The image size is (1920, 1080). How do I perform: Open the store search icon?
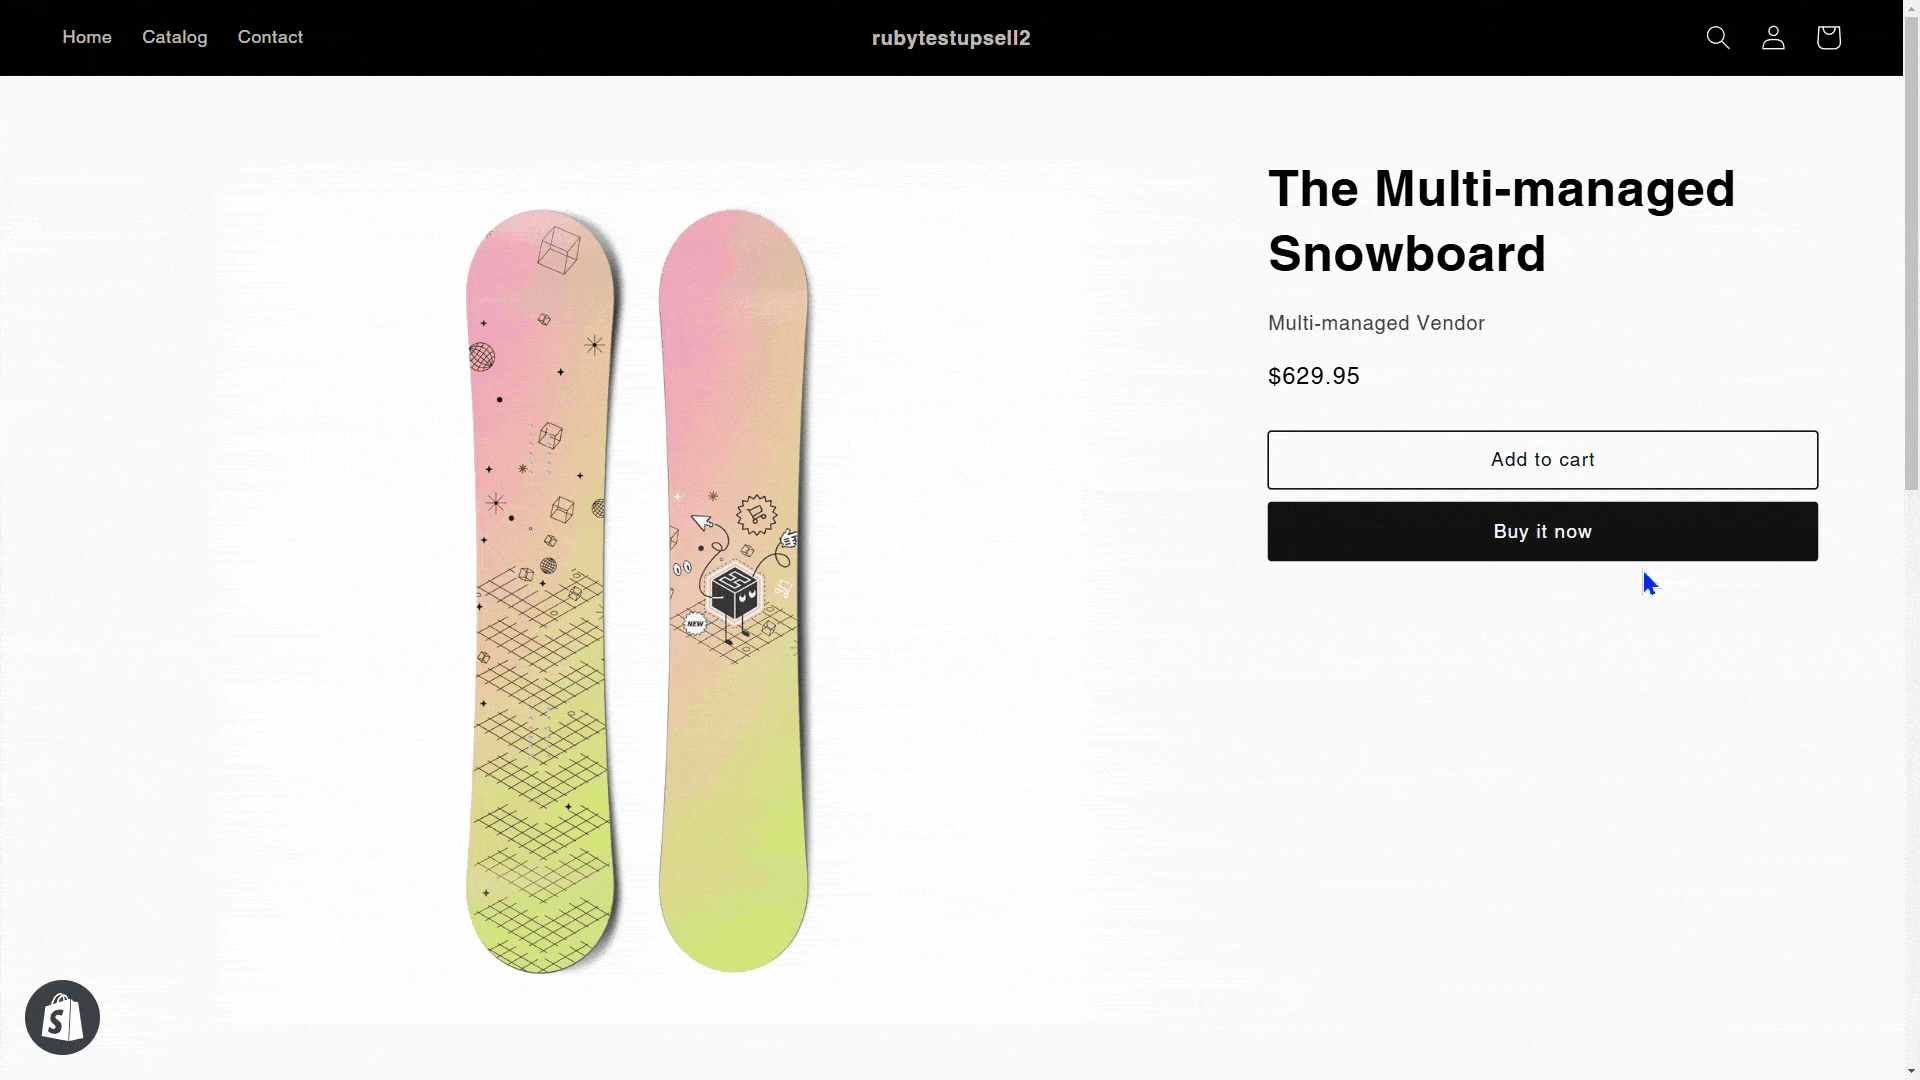click(1718, 38)
